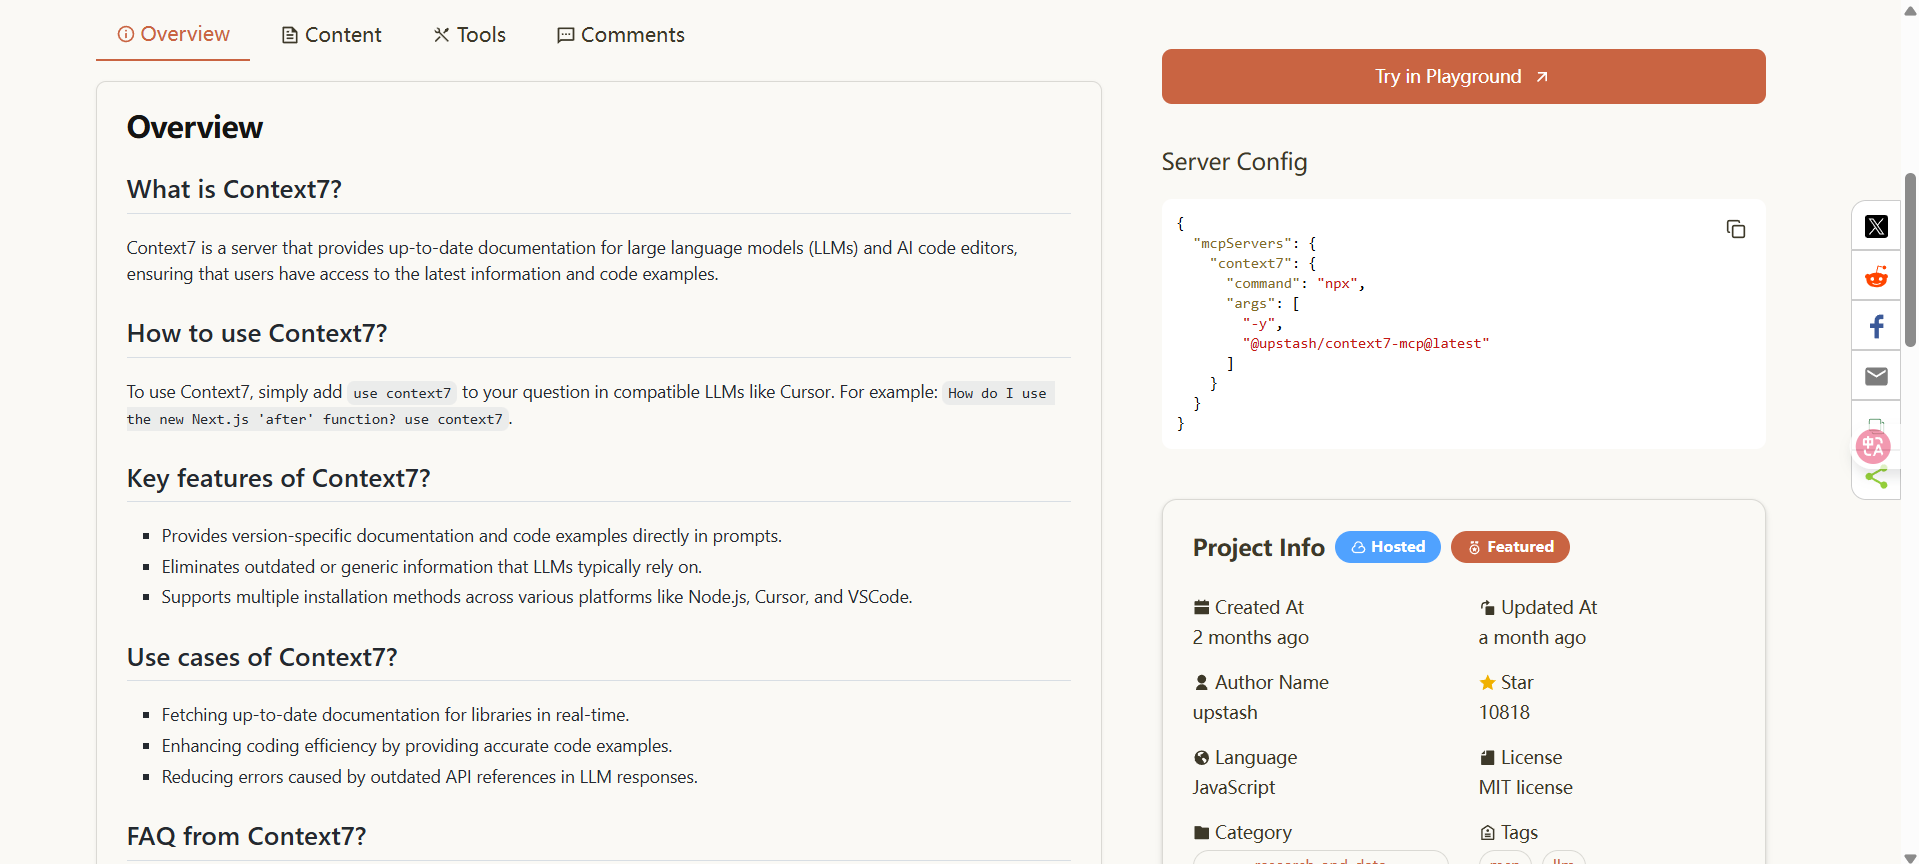The height and width of the screenshot is (864, 1919).
Task: Click the translate extension bubble
Action: 1873,446
